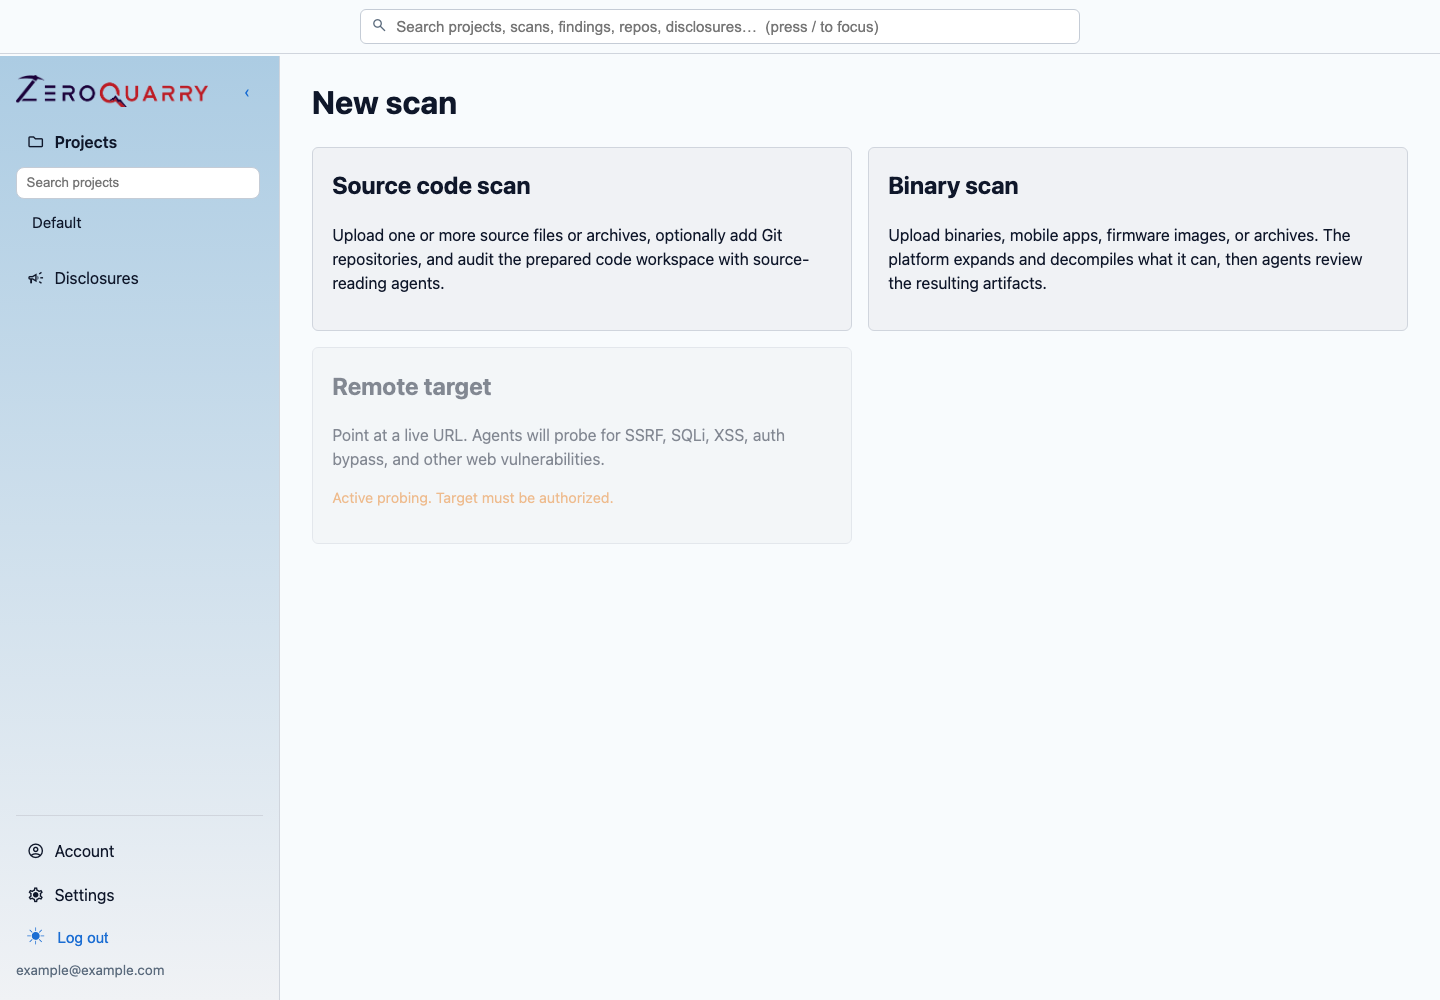This screenshot has width=1440, height=1000.
Task: Select the Default project
Action: pyautogui.click(x=57, y=223)
